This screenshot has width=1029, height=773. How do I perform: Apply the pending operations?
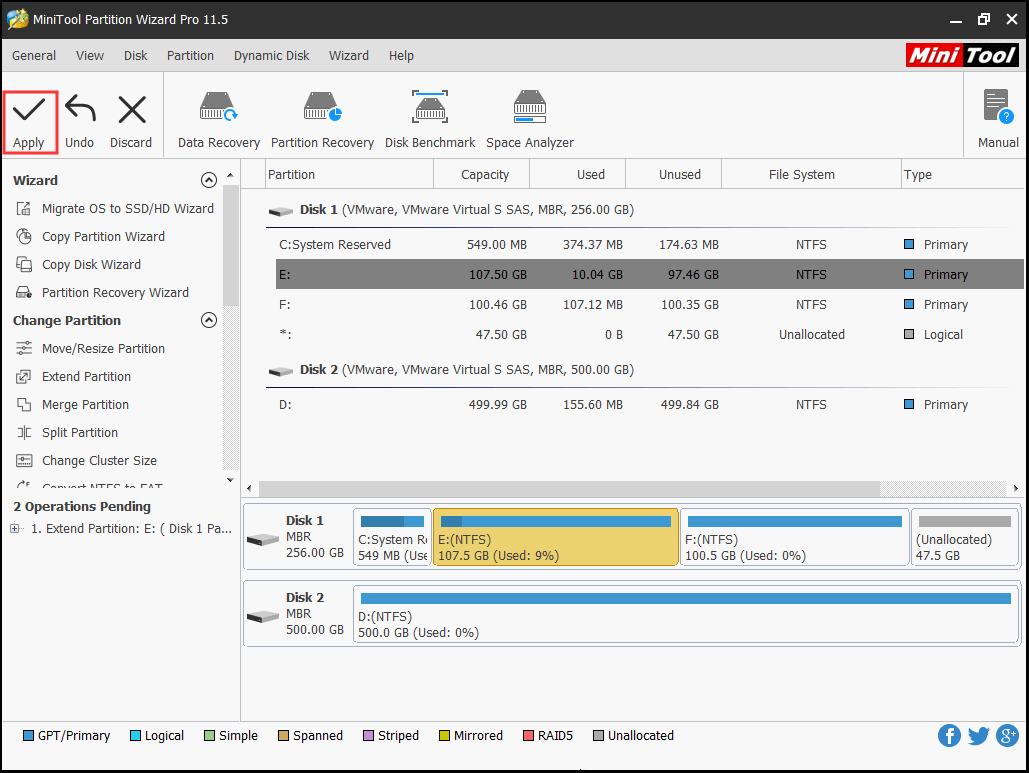click(30, 123)
